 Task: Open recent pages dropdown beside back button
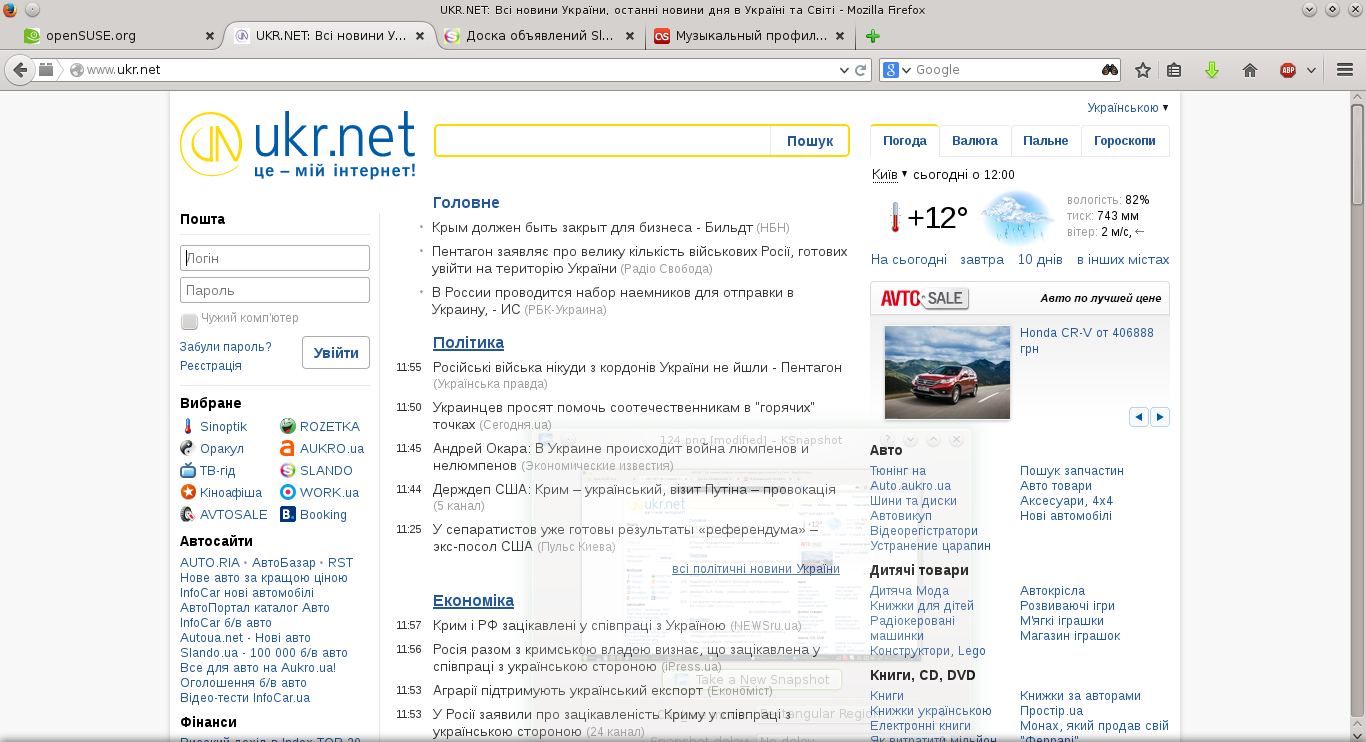tap(46, 70)
